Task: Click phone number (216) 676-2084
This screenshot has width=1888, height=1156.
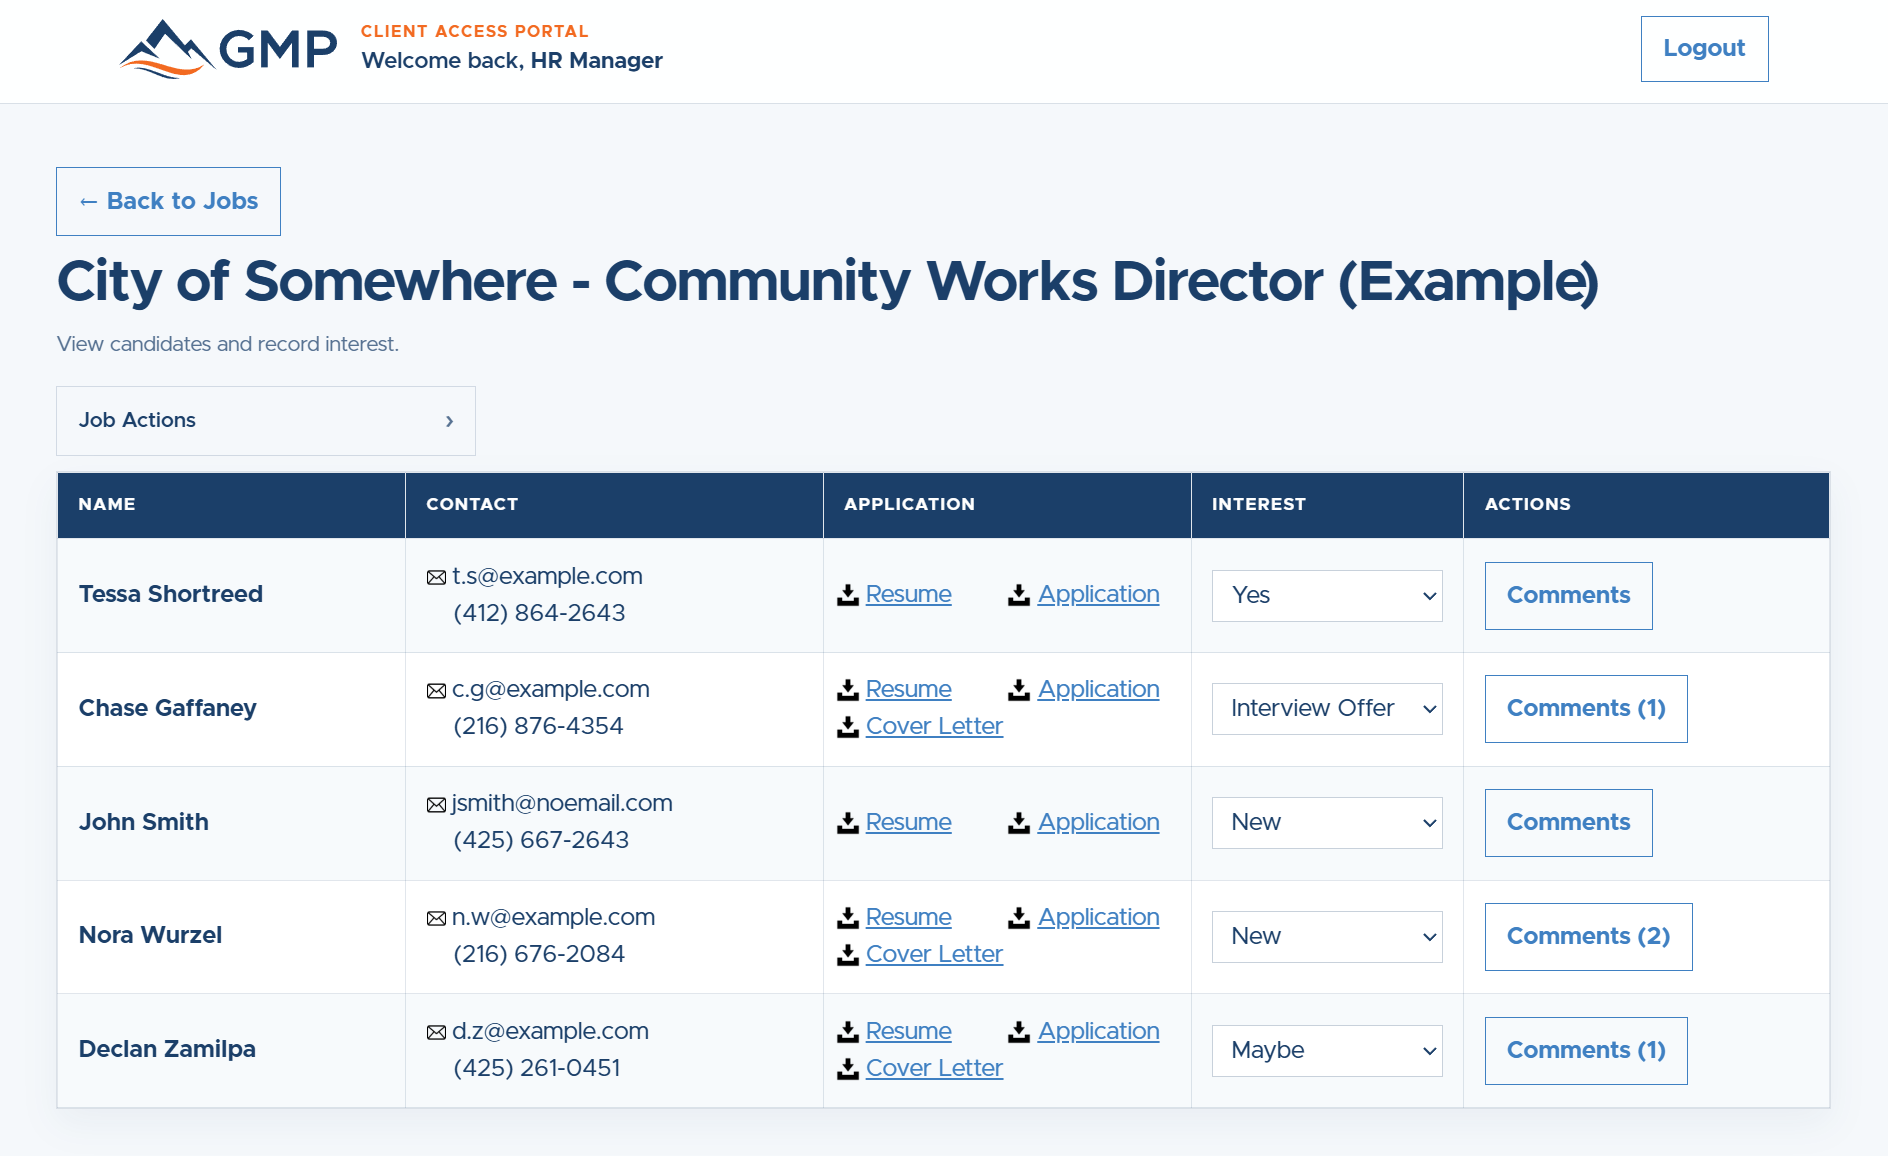Action: click(x=540, y=955)
